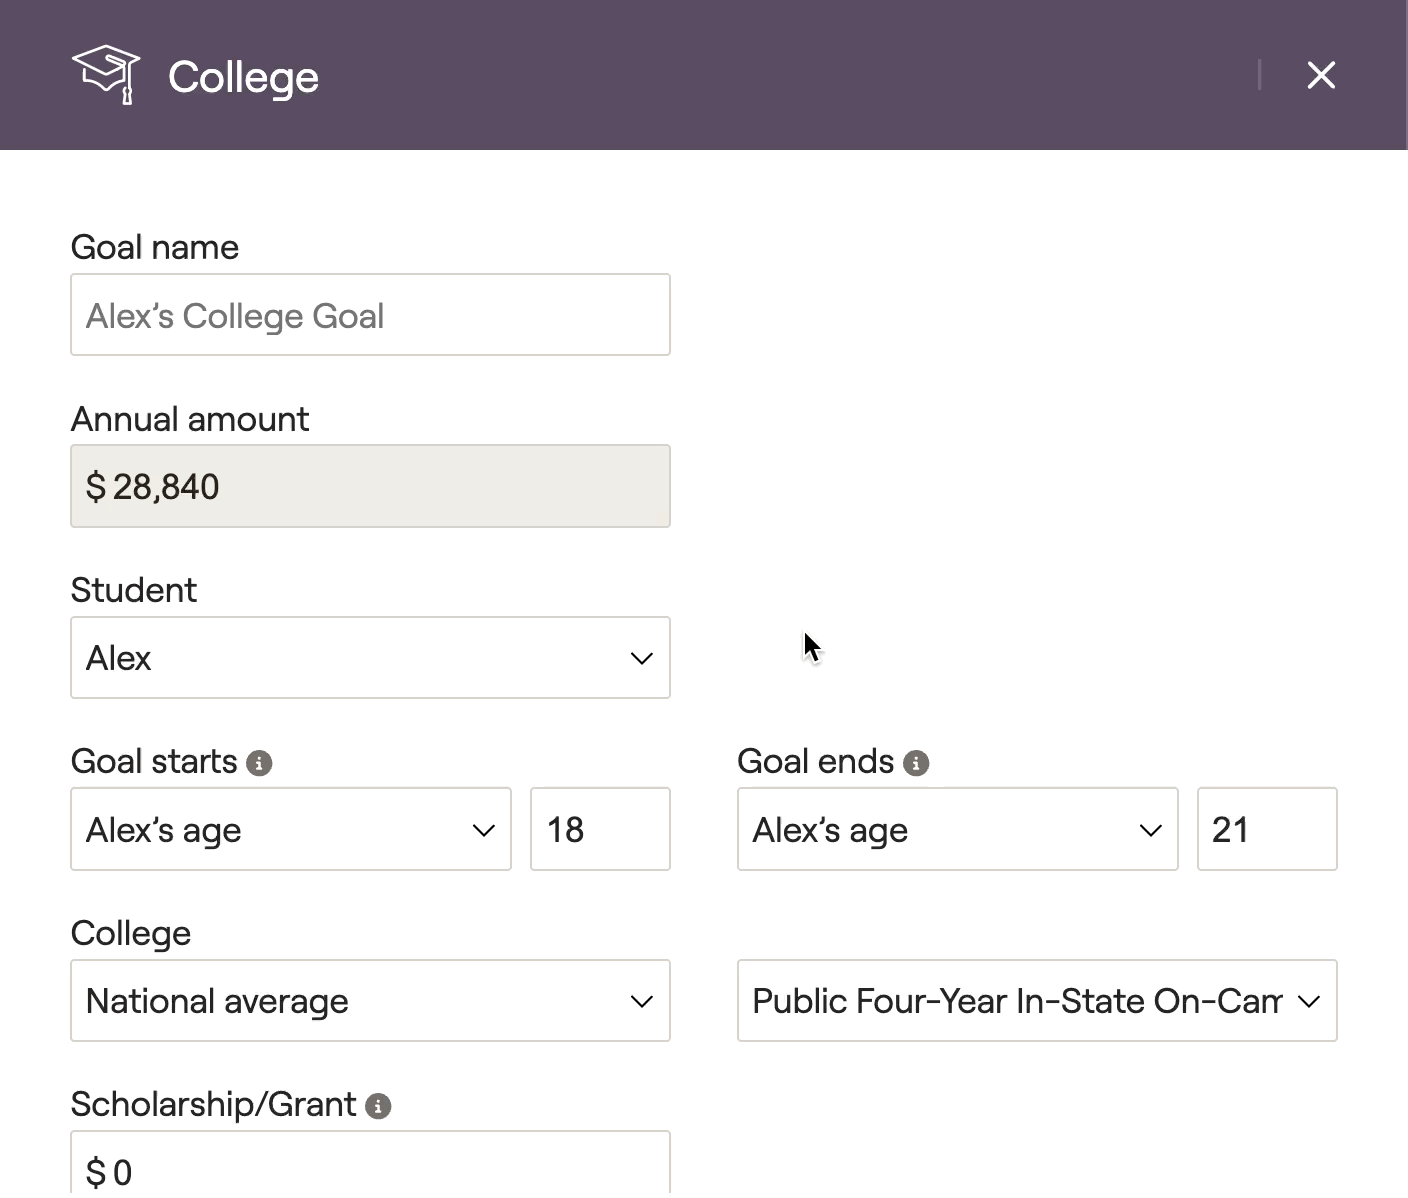The image size is (1408, 1198).
Task: Open the Public Four-Year In-State dropdown
Action: (x=1037, y=1001)
